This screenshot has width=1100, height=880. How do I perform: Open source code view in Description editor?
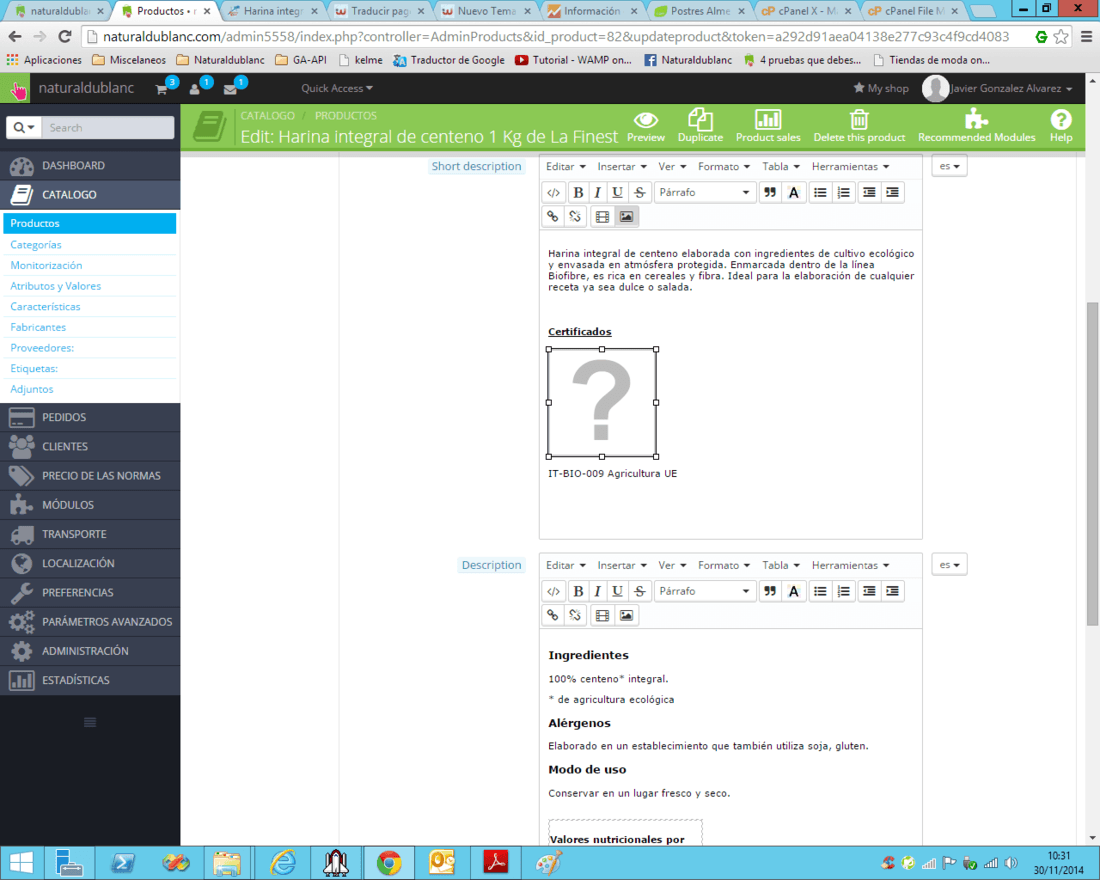click(x=554, y=591)
